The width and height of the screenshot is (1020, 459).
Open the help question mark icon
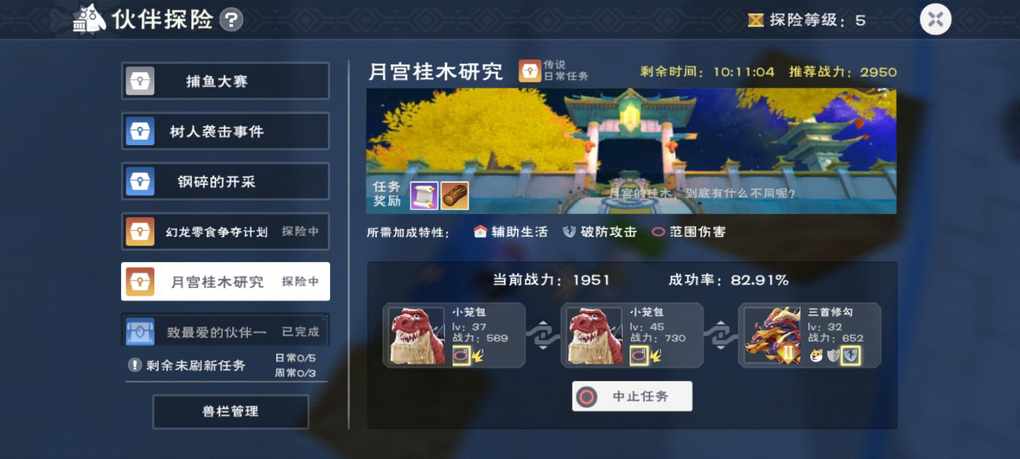(x=231, y=20)
